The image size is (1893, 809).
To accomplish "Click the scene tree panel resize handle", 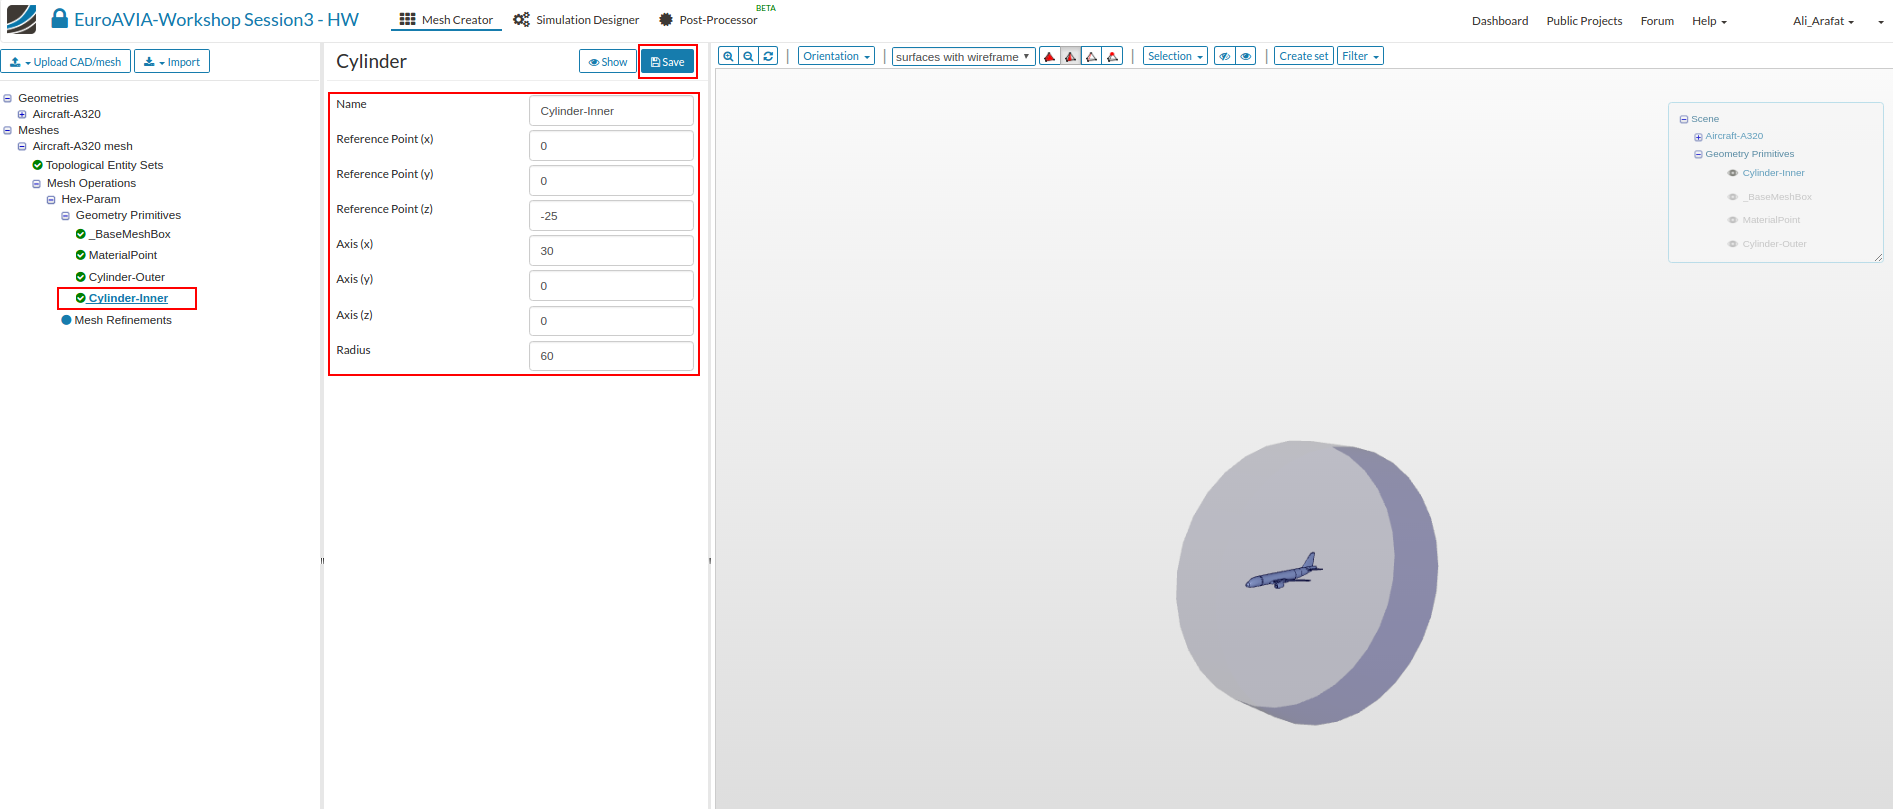I will [1878, 257].
